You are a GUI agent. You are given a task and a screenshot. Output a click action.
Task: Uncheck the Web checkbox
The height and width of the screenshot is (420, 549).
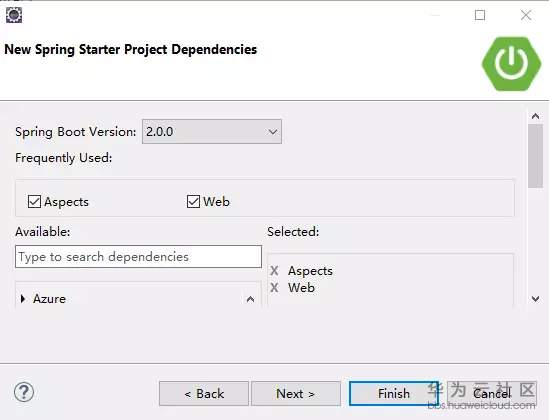(x=193, y=202)
